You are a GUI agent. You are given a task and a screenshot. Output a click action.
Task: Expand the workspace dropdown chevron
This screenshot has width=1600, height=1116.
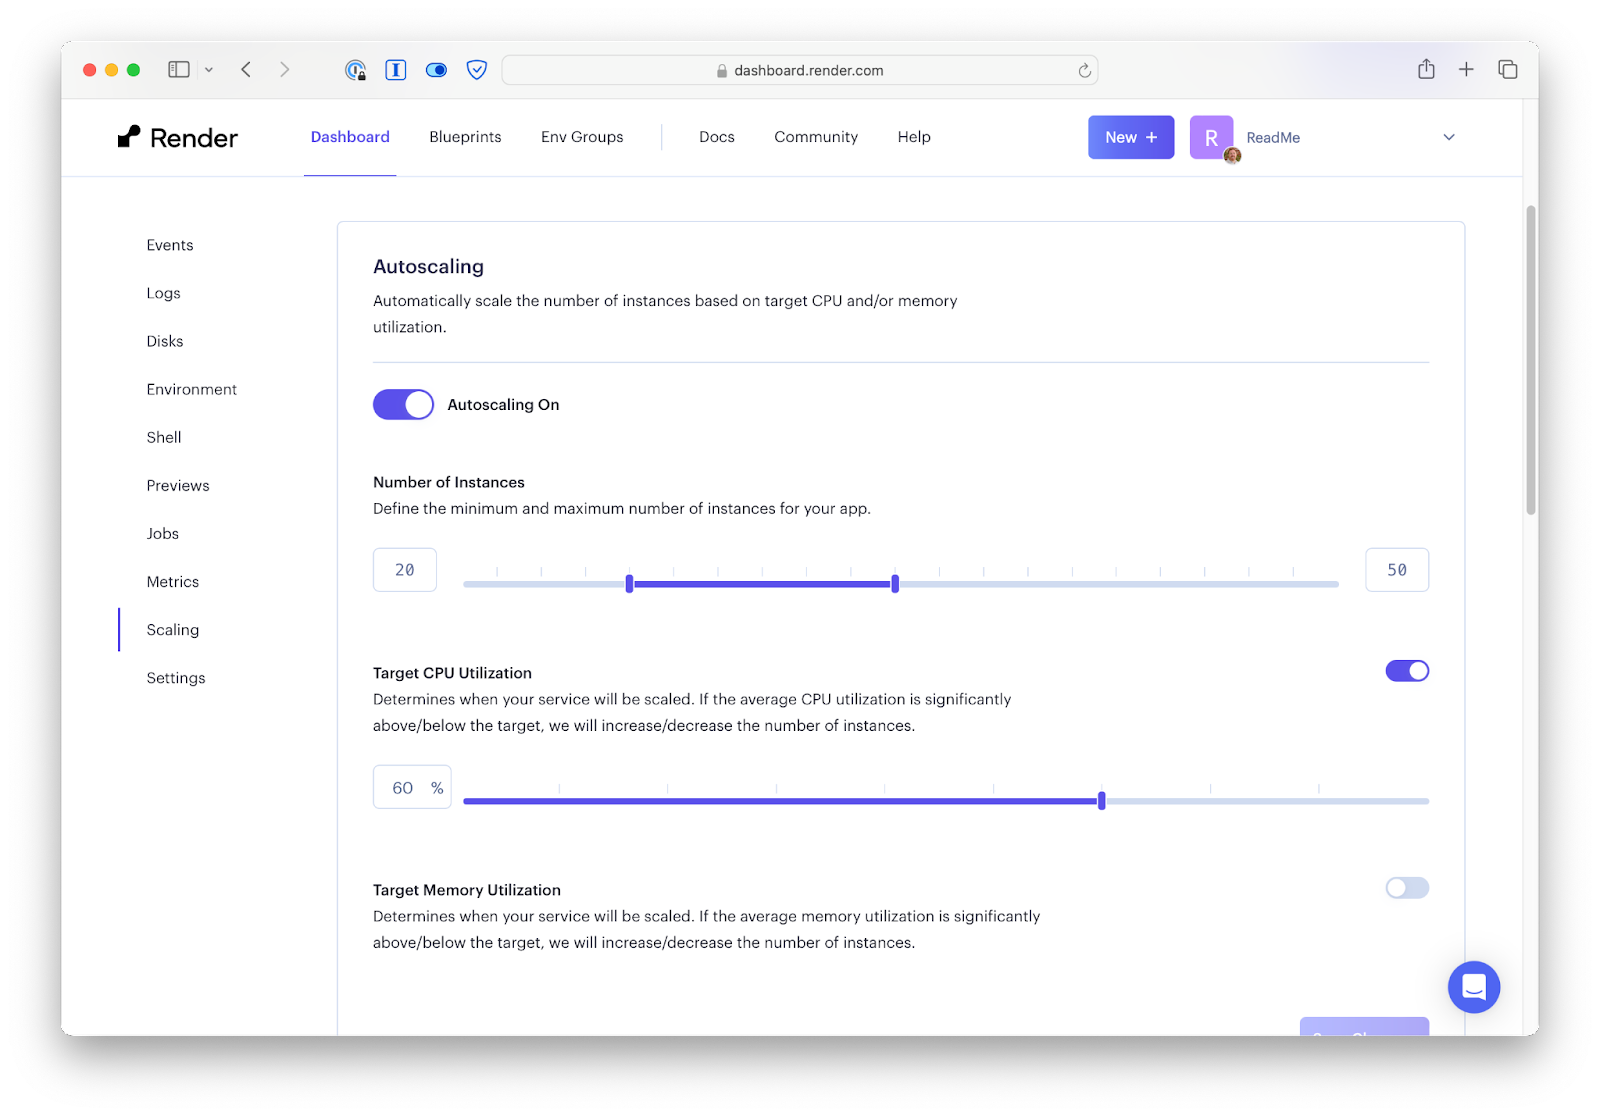(1449, 137)
